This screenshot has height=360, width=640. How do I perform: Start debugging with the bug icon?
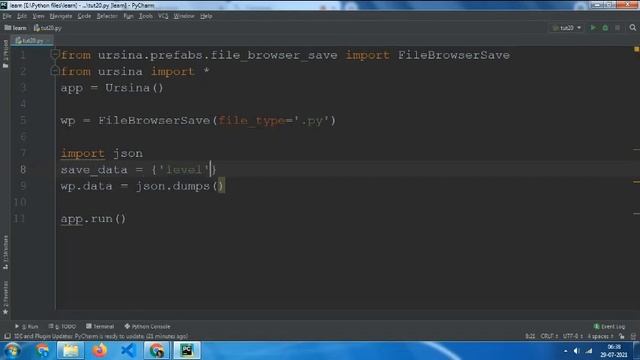tap(605, 28)
